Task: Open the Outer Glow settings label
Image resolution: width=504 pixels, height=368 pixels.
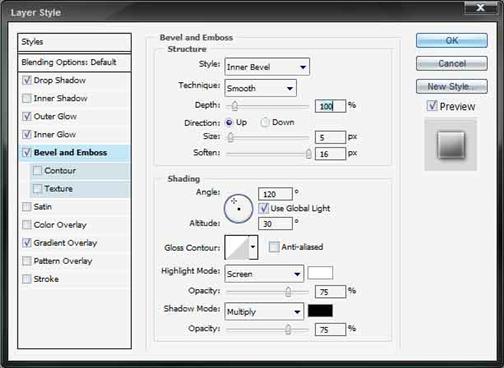Action: coord(55,116)
